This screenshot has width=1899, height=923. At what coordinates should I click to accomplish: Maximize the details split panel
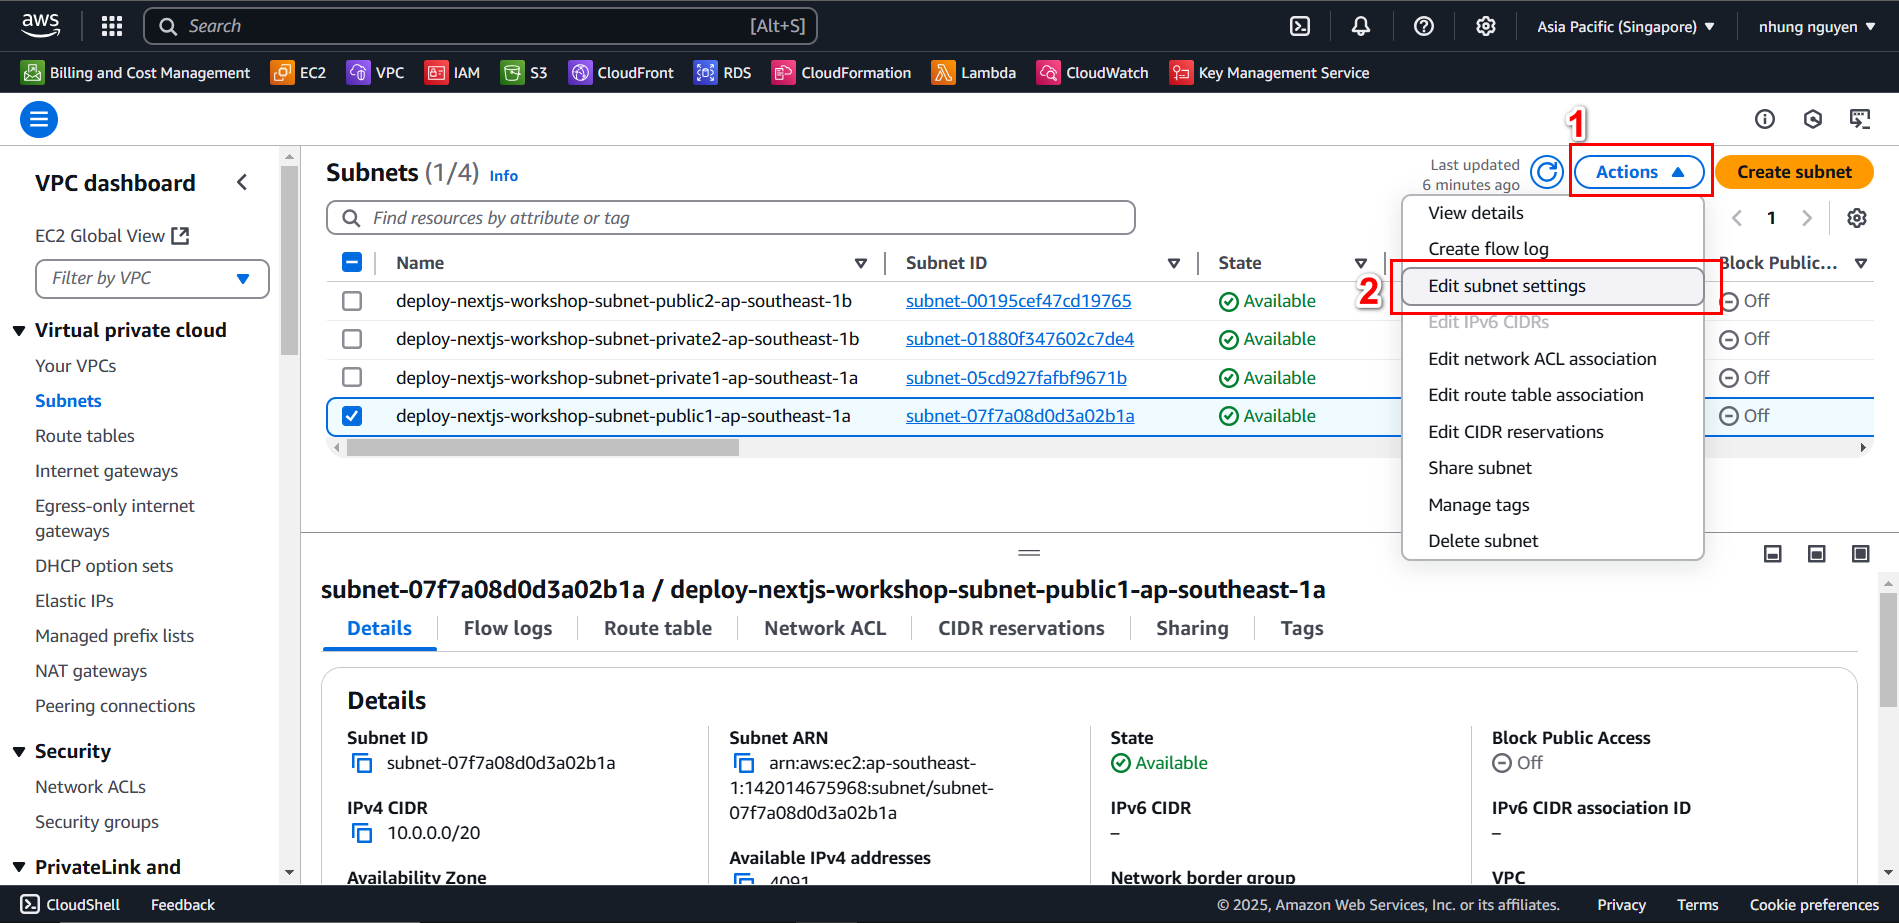1861,553
